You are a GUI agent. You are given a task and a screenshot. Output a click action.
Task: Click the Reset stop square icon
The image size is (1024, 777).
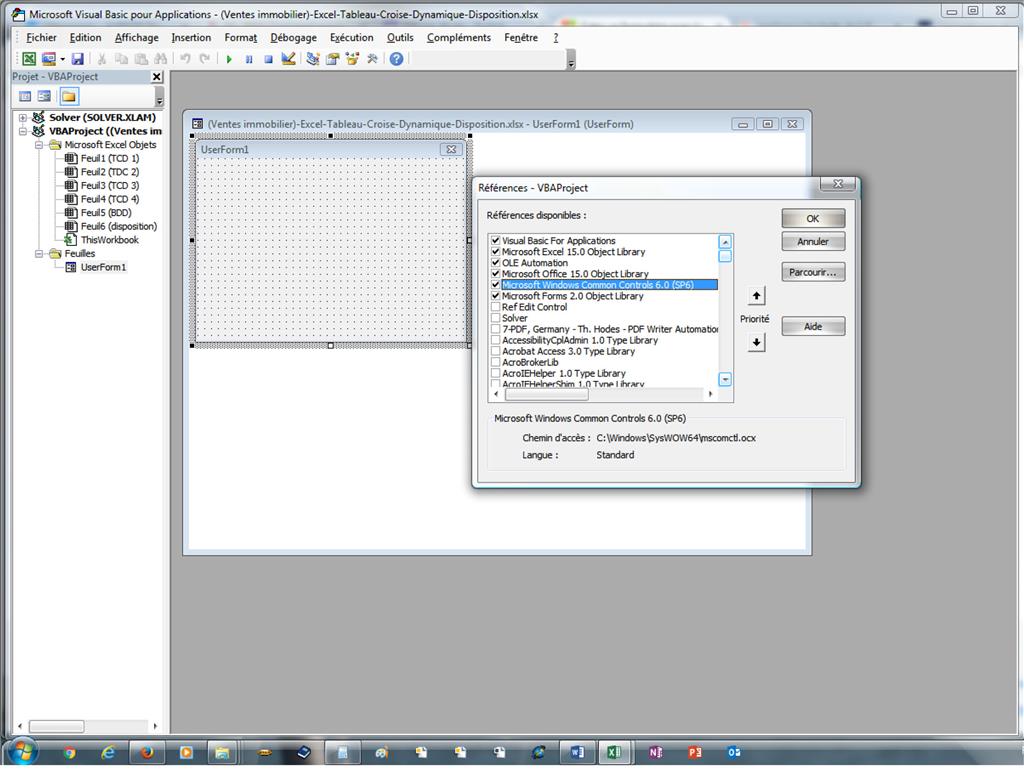point(268,59)
